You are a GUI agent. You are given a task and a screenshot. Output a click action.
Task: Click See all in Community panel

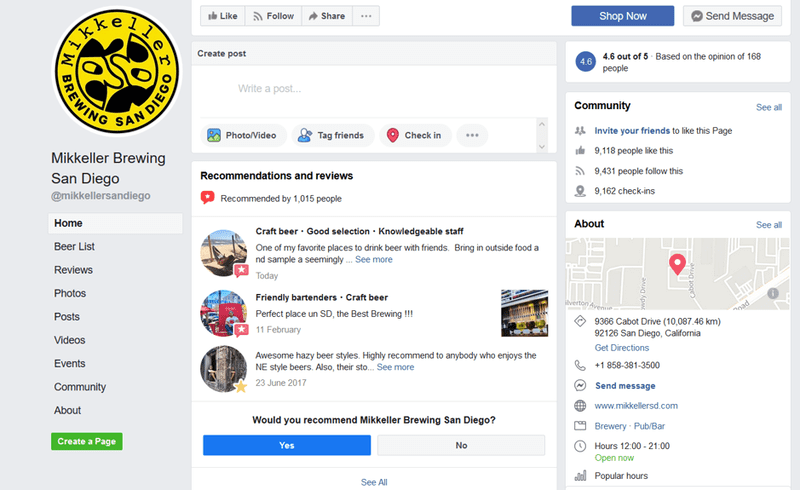(769, 107)
